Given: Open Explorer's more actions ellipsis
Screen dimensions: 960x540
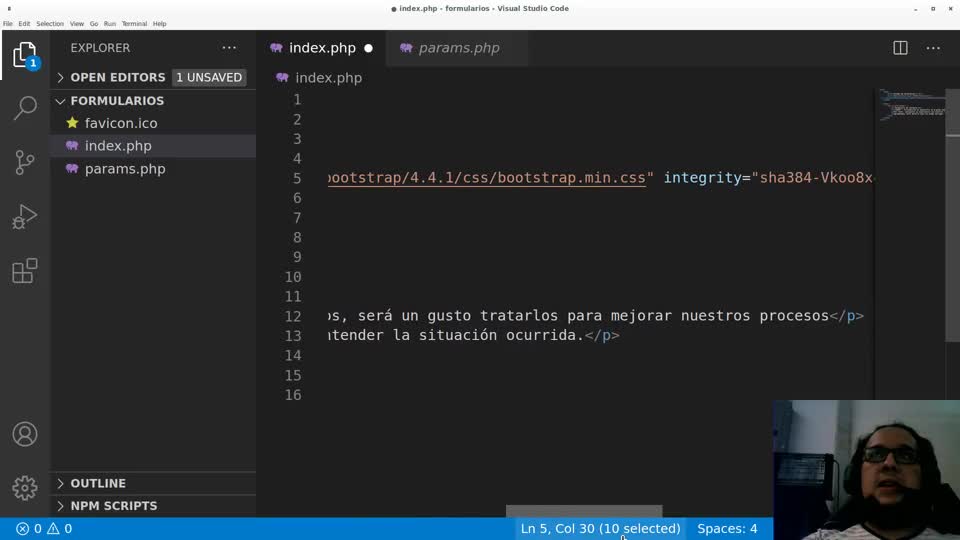Looking at the screenshot, I should tap(229, 48).
